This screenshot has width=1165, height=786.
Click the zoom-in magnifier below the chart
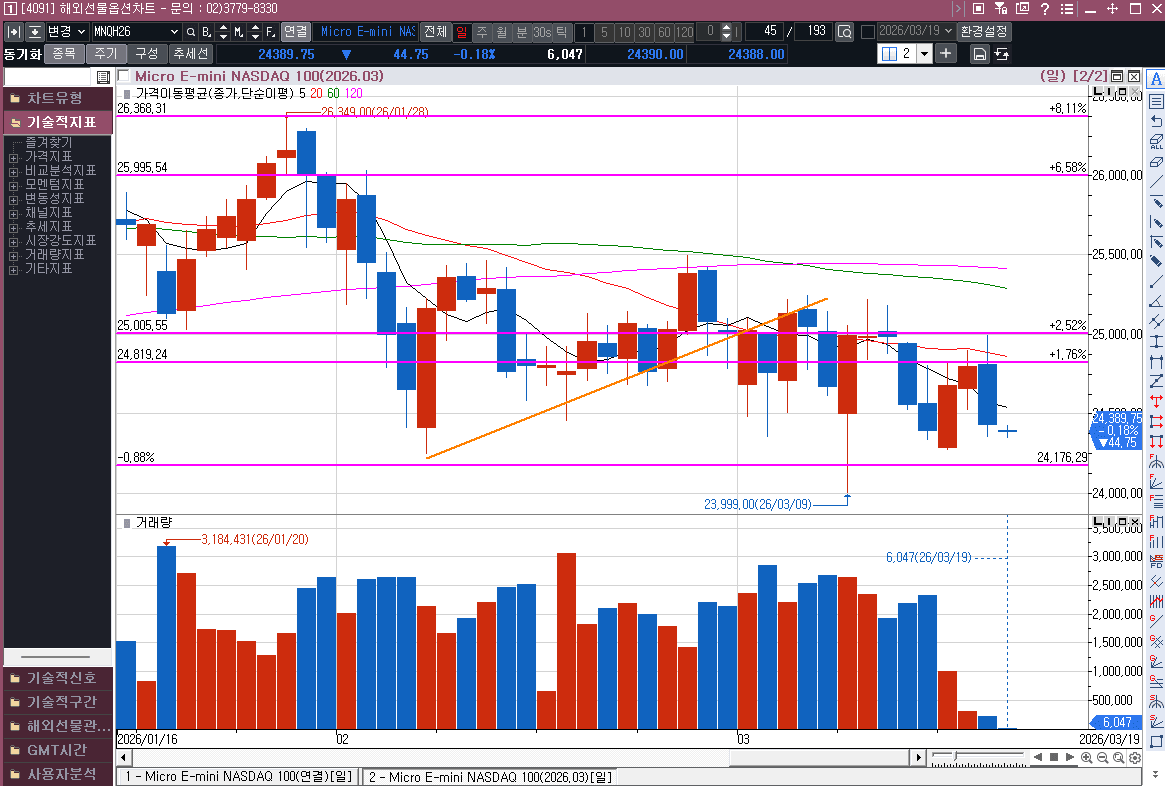pos(1086,758)
